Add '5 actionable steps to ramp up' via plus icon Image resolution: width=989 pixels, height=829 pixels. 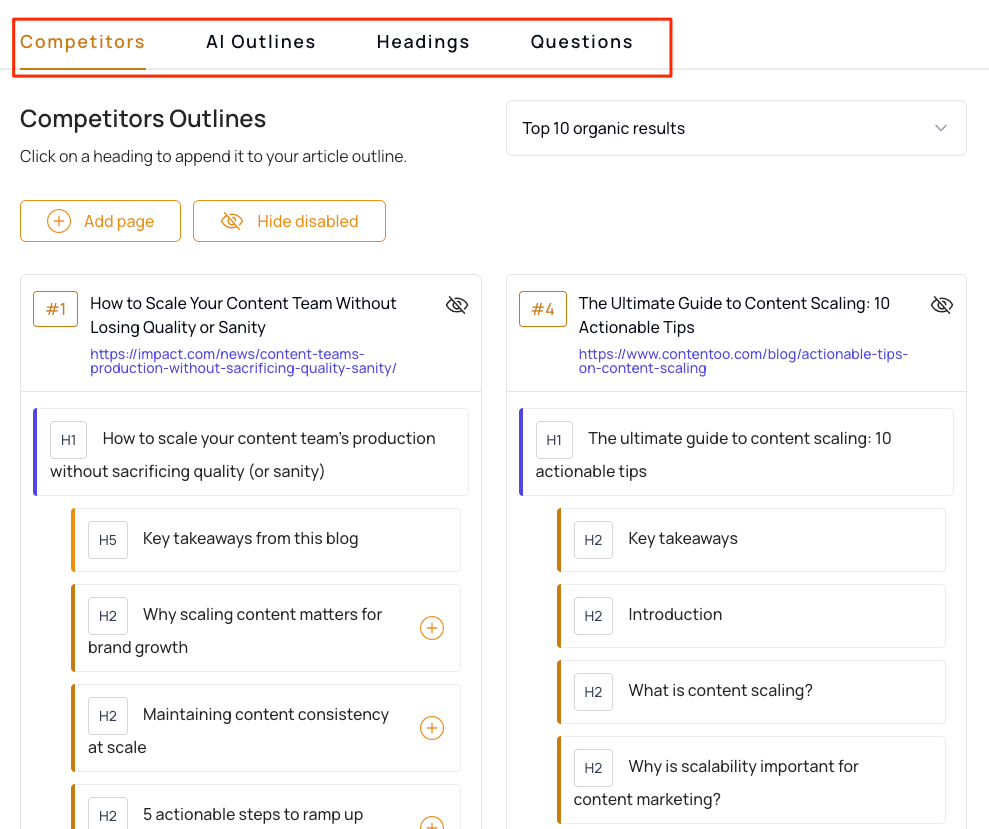pos(432,823)
